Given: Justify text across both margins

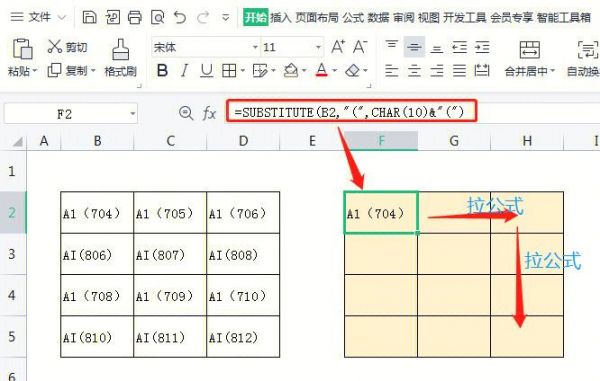Looking at the screenshot, I should pos(459,70).
